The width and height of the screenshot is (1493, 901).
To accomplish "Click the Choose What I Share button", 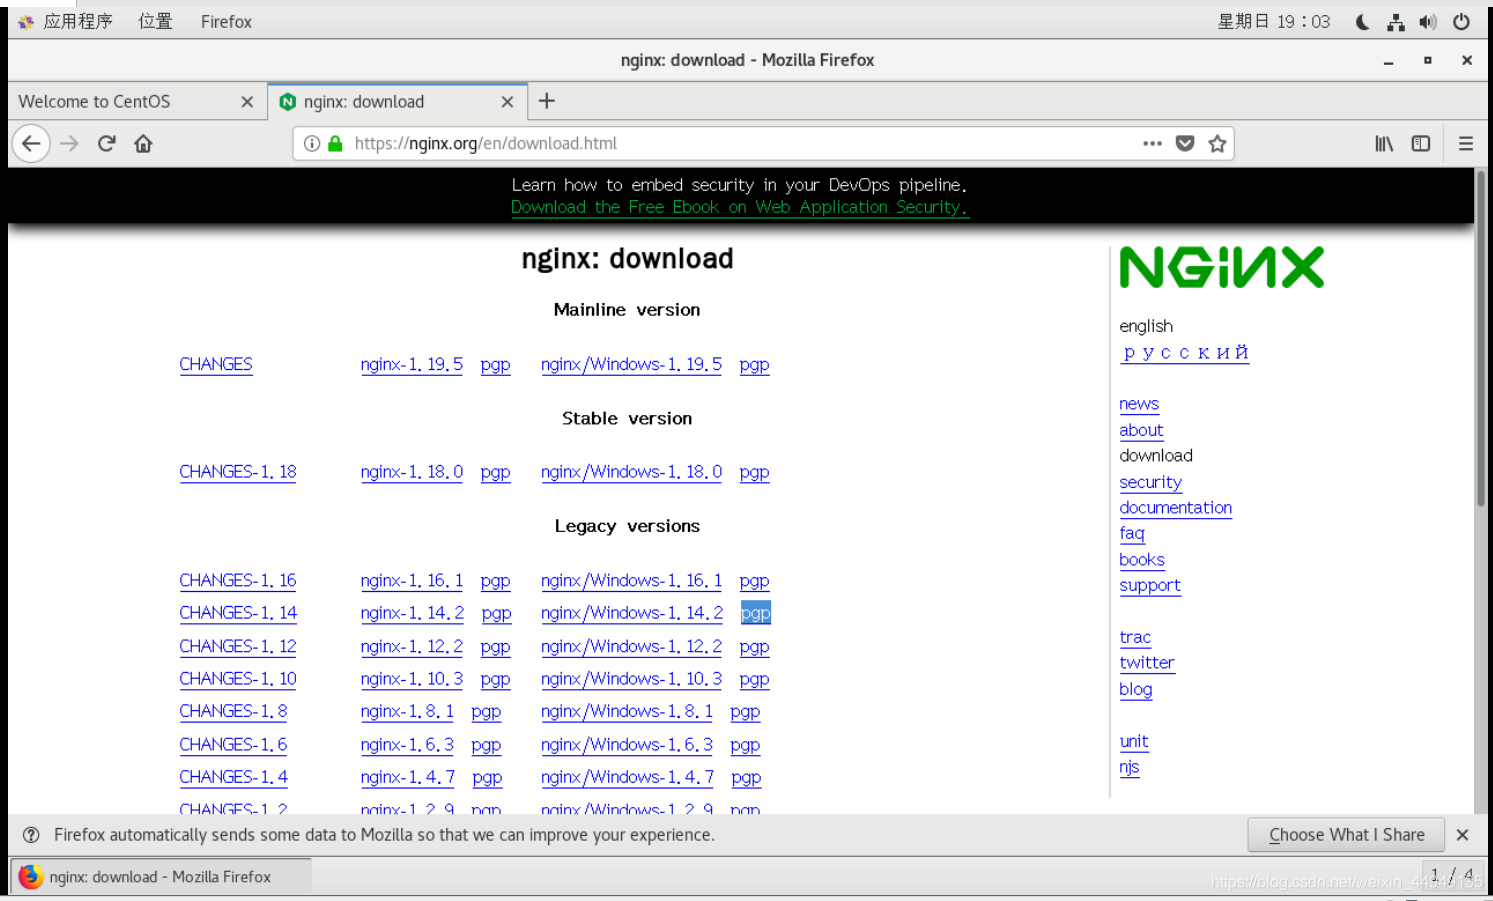I will pos(1346,835).
